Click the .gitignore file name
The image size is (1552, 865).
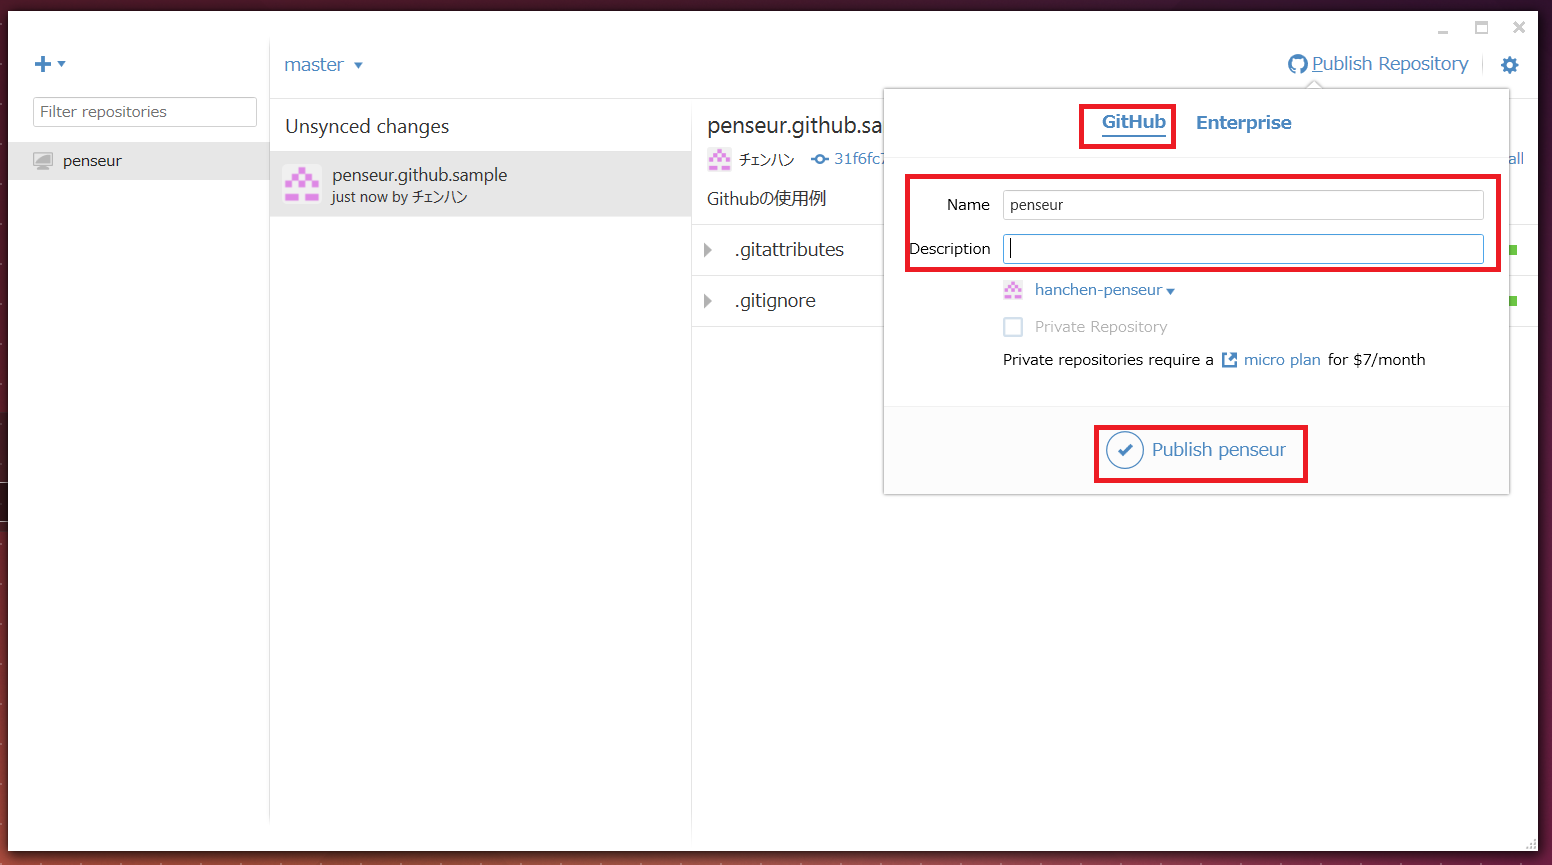[x=775, y=301]
